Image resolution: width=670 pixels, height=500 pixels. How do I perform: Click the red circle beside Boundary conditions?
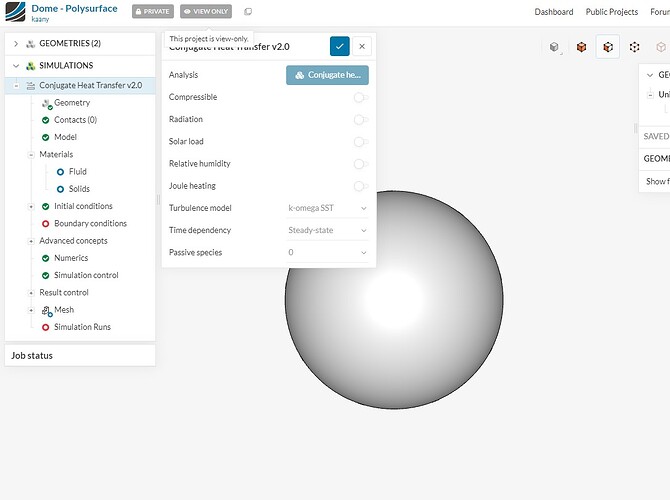coord(46,224)
